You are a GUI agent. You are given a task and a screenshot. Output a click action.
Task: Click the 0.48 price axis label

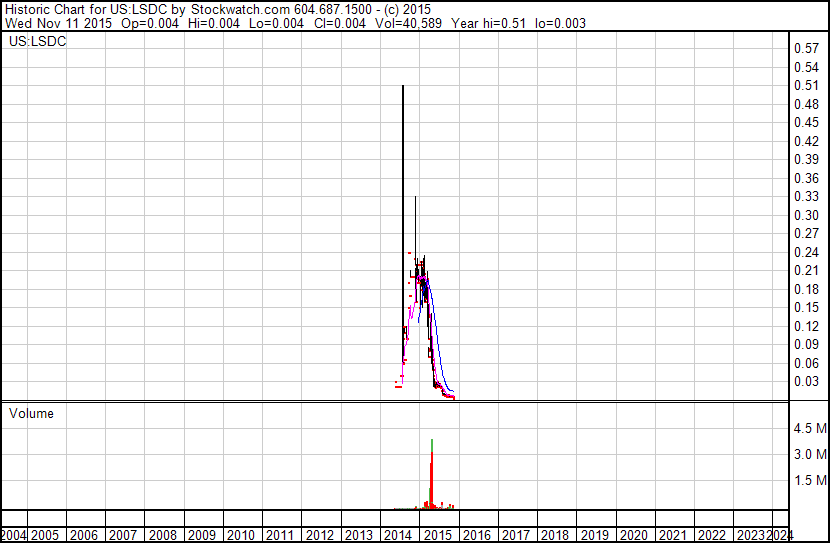coord(807,104)
